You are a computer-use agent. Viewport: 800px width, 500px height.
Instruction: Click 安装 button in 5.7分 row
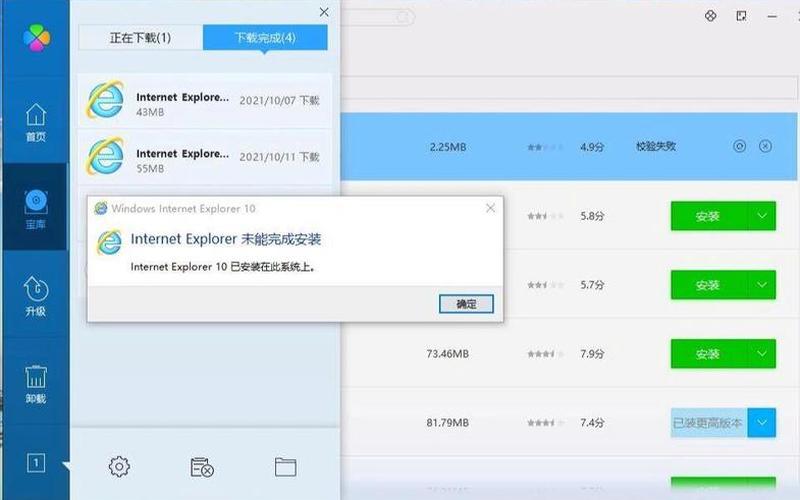pos(709,285)
